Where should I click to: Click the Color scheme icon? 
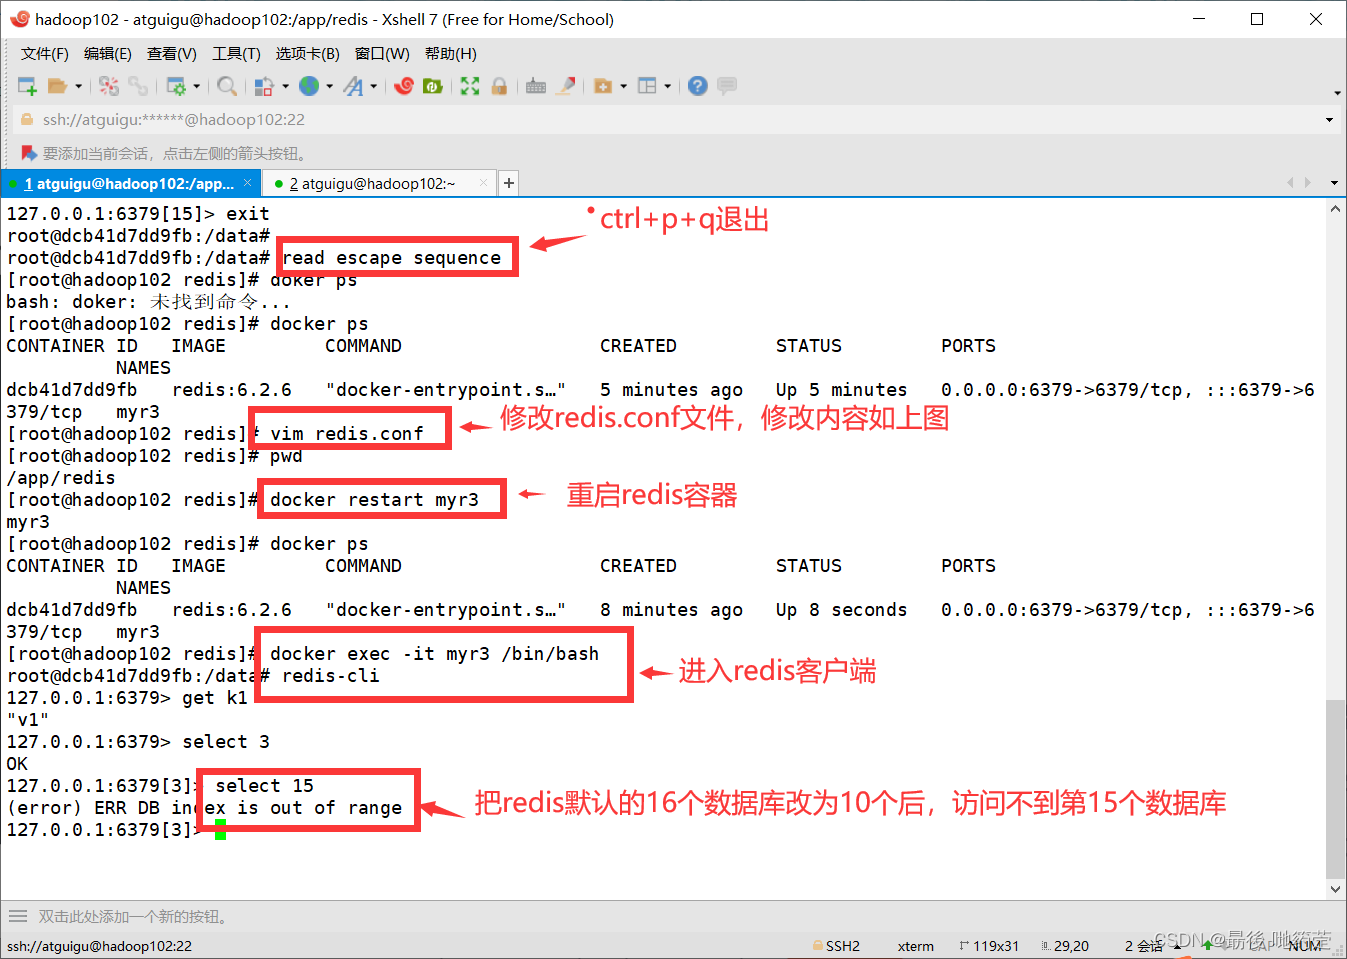264,87
